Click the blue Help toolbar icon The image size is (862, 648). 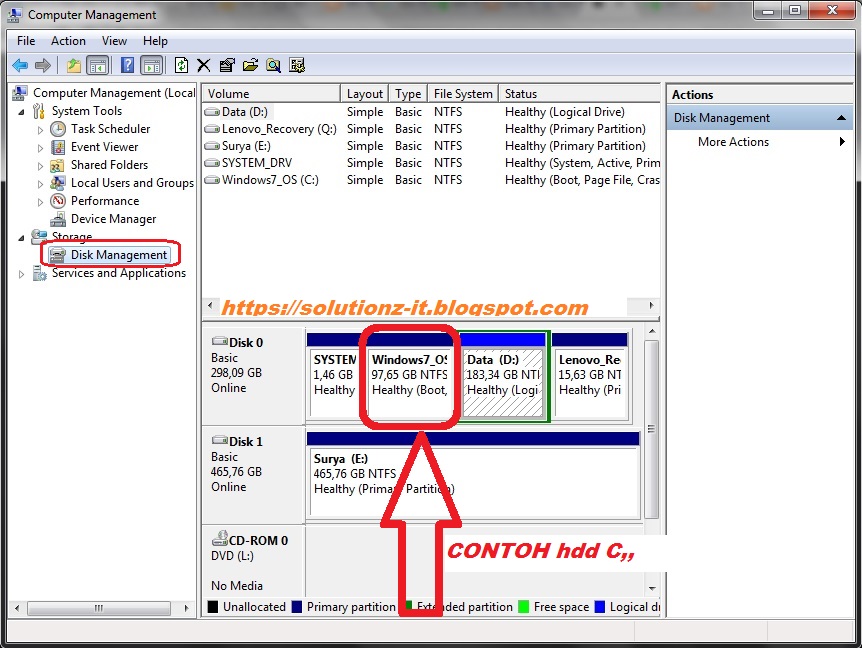127,65
